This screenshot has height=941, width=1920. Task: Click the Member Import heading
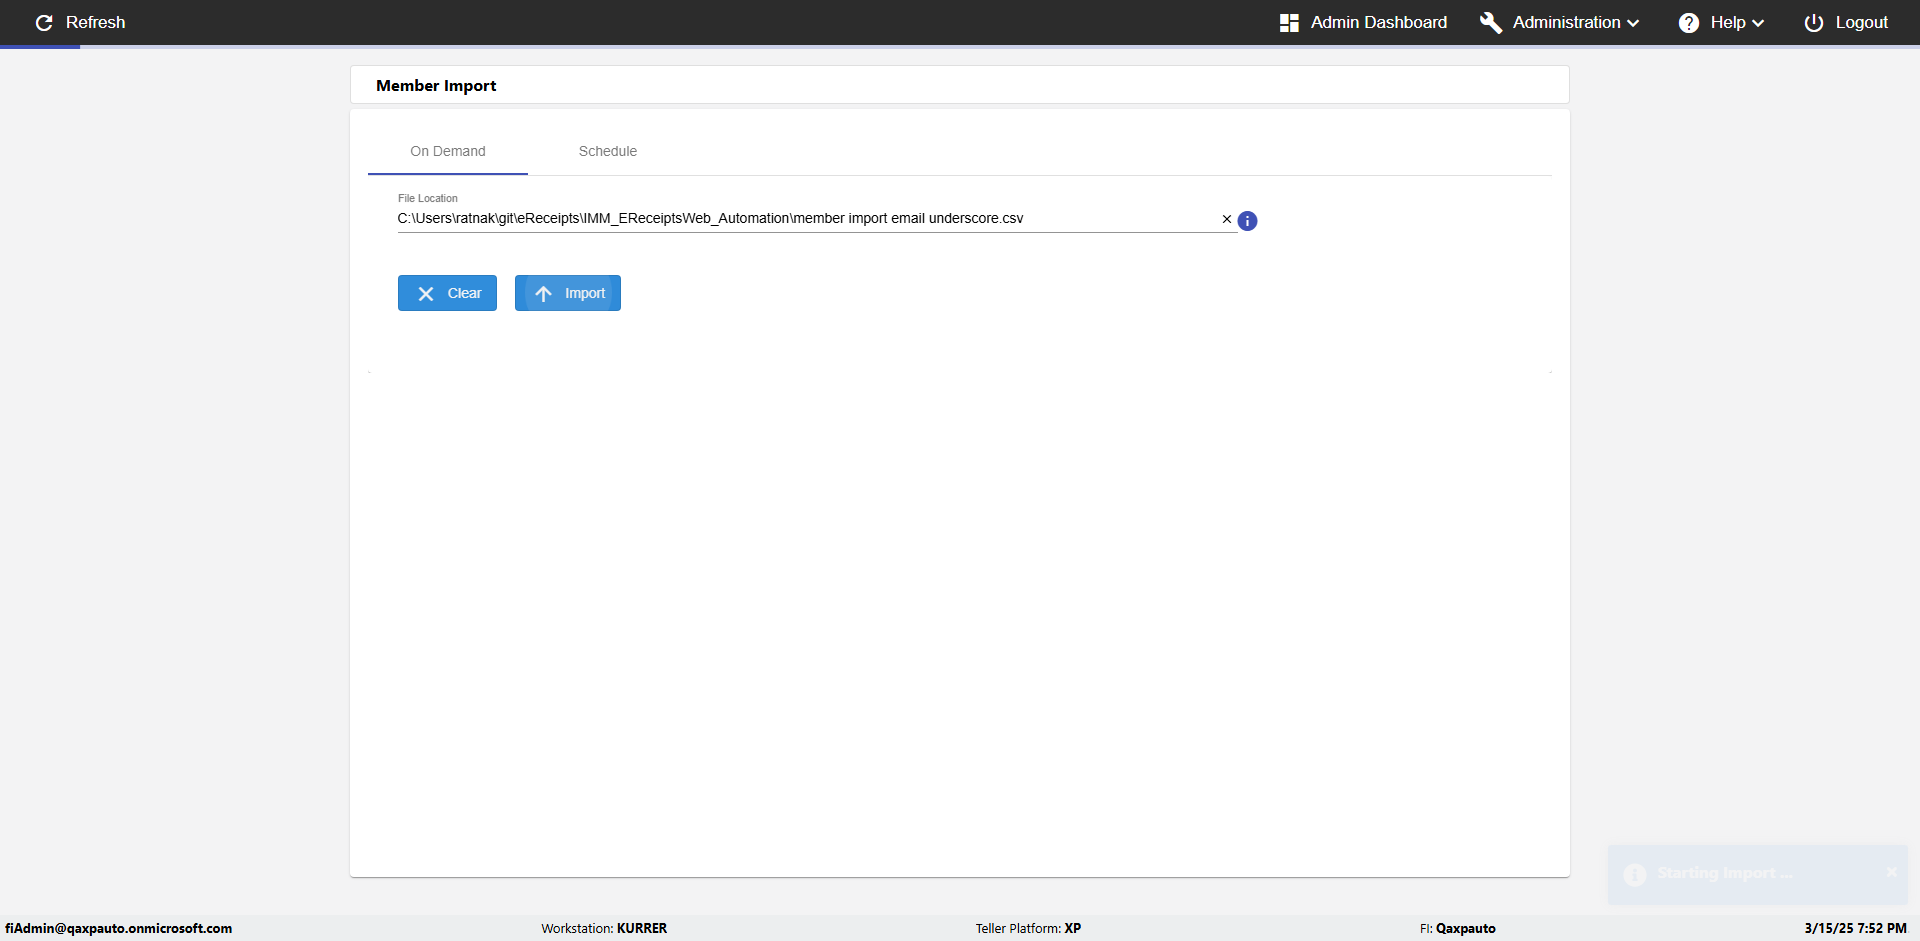(x=436, y=86)
